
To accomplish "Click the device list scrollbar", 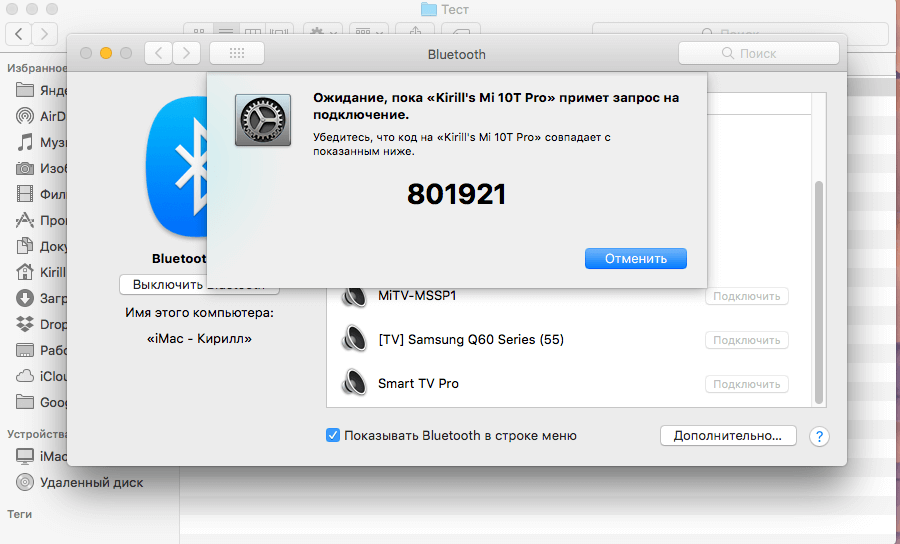I will (x=818, y=293).
